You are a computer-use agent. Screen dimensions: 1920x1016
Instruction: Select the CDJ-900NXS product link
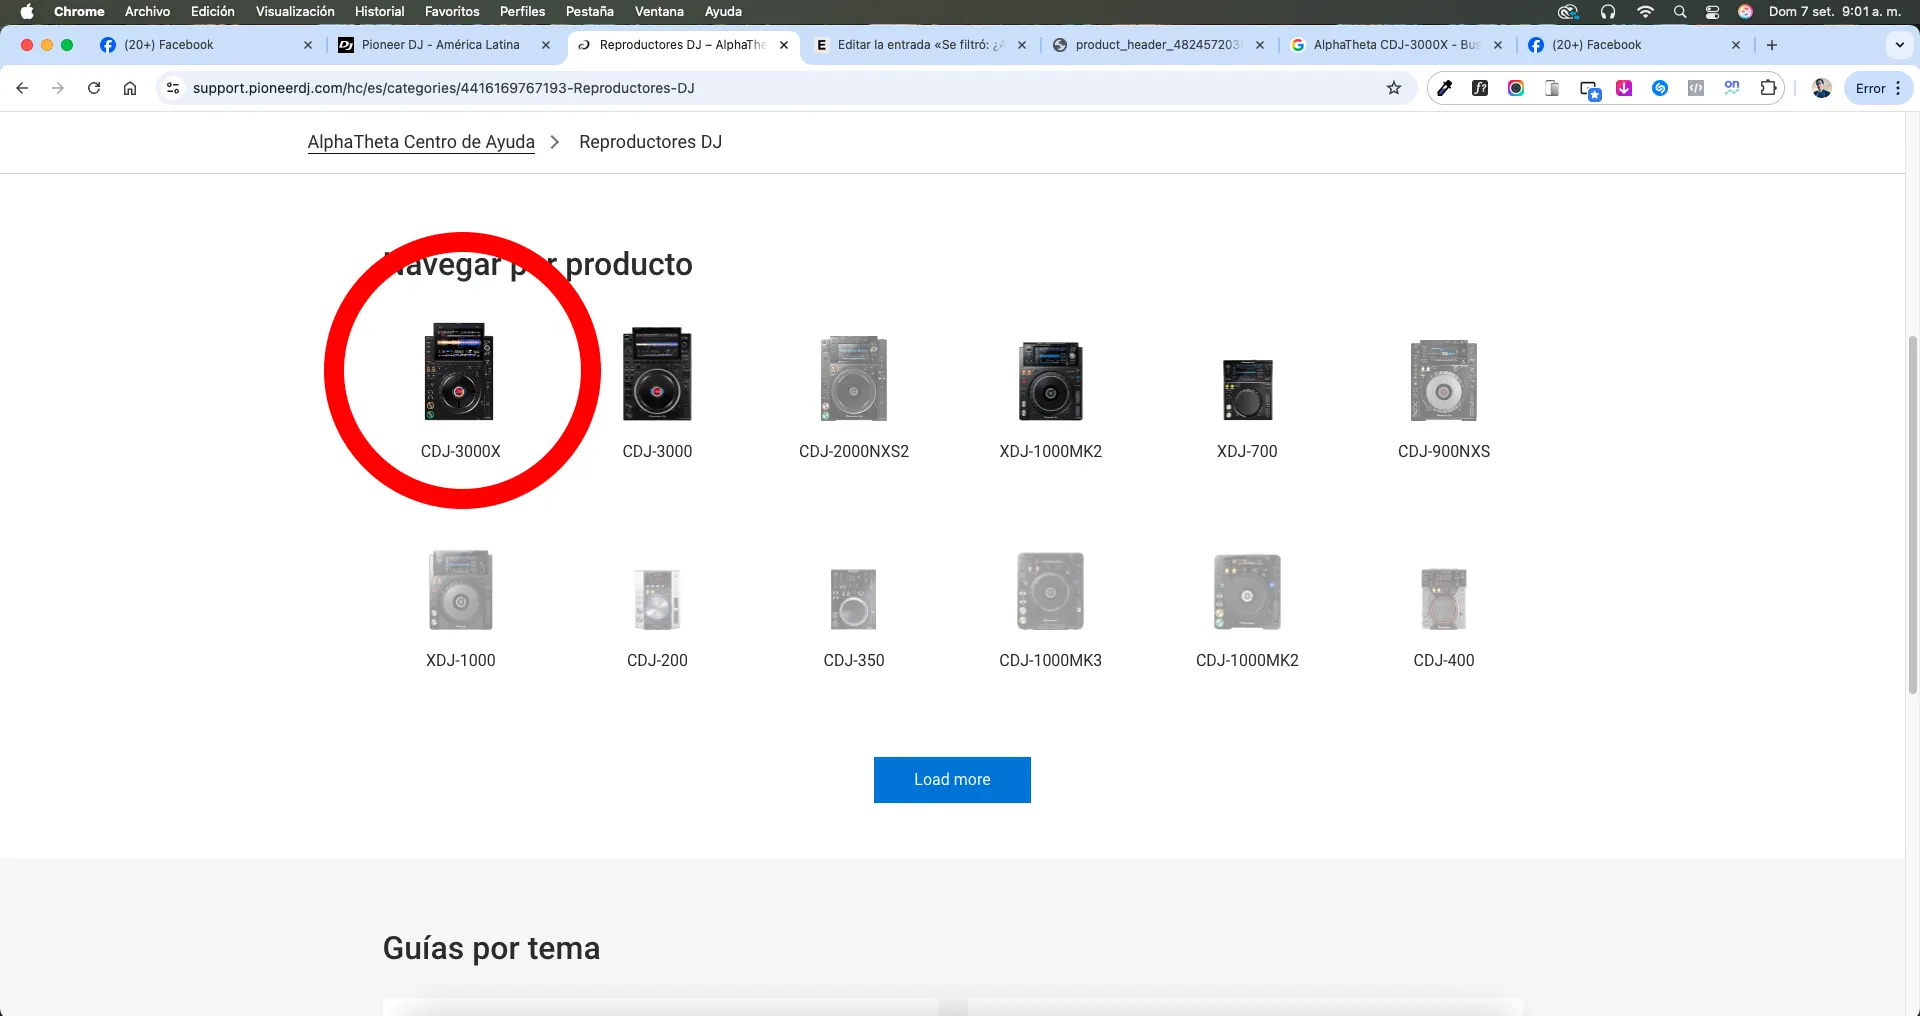click(1444, 451)
